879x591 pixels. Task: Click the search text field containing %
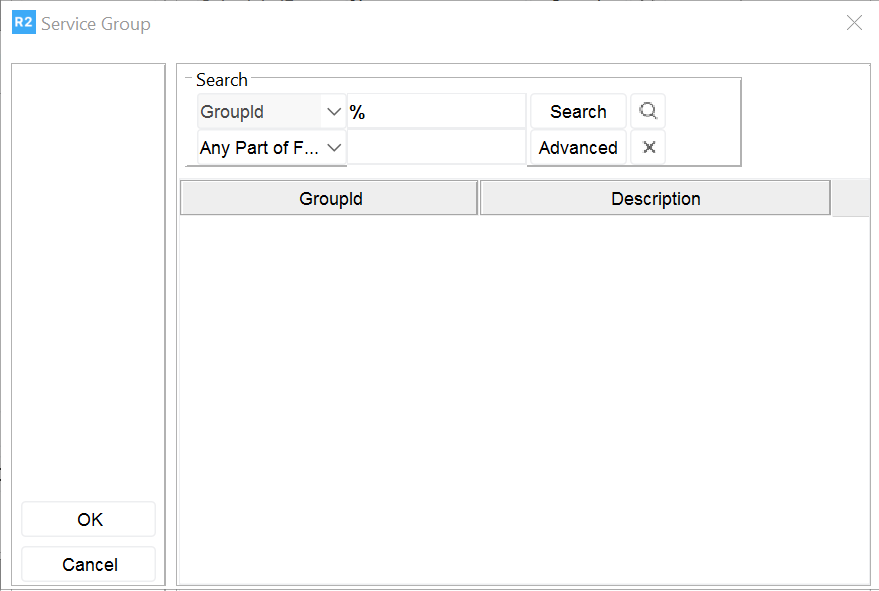tap(436, 112)
